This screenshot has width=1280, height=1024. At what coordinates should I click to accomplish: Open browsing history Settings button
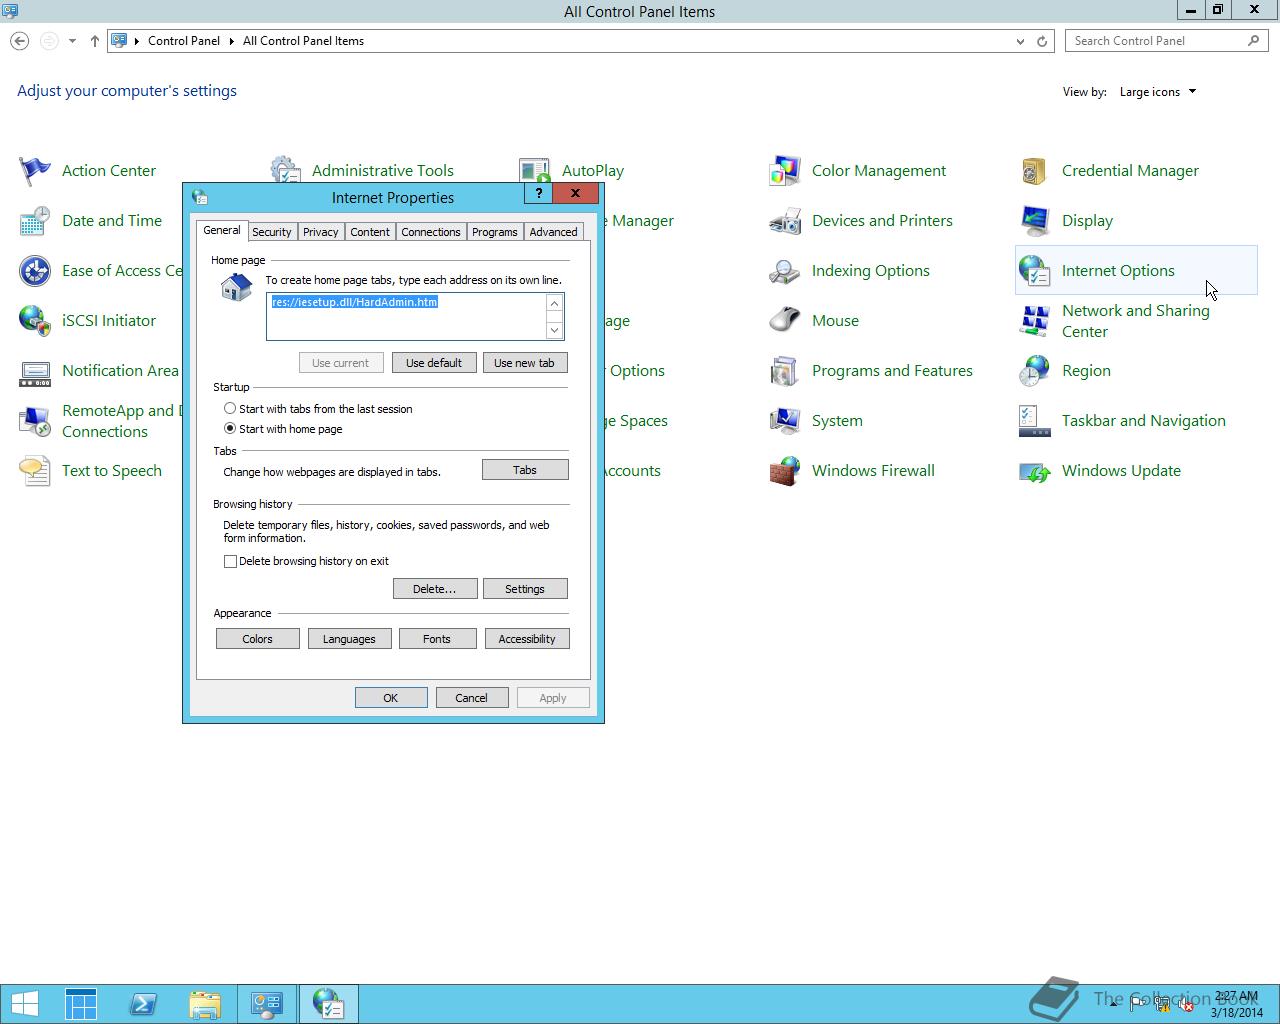[x=525, y=589]
